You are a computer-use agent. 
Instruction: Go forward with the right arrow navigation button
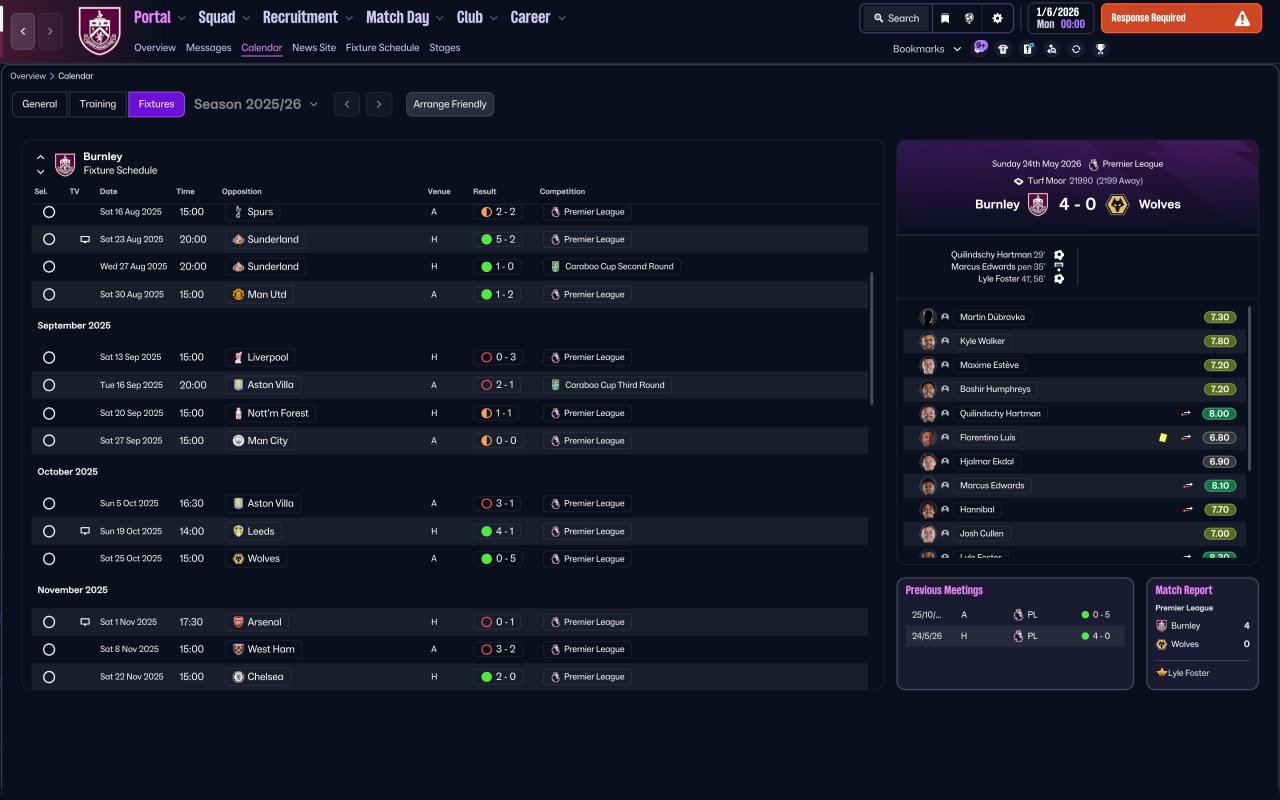click(50, 32)
